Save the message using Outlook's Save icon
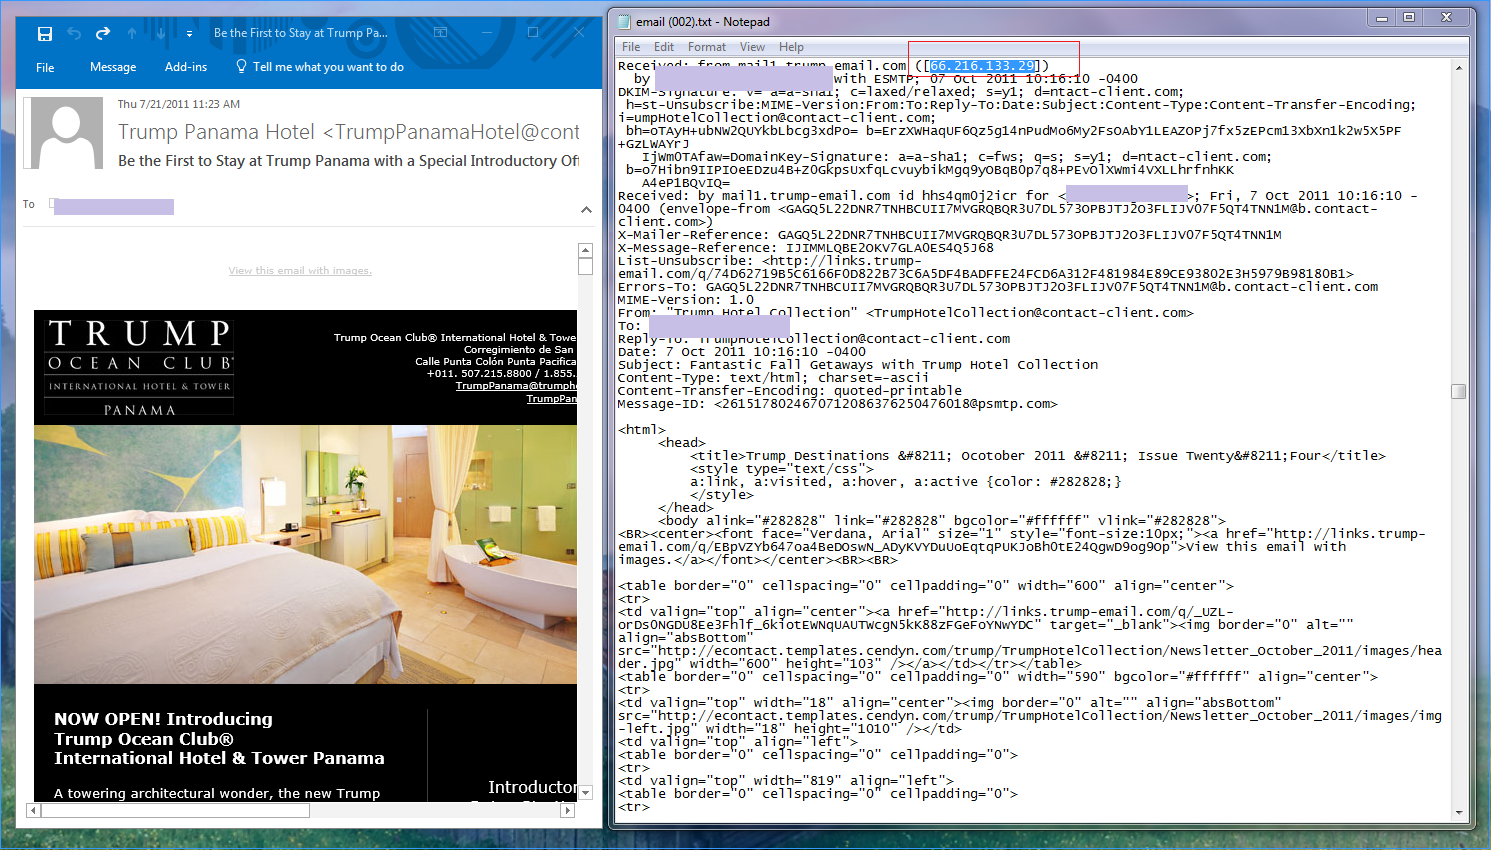 coord(44,34)
